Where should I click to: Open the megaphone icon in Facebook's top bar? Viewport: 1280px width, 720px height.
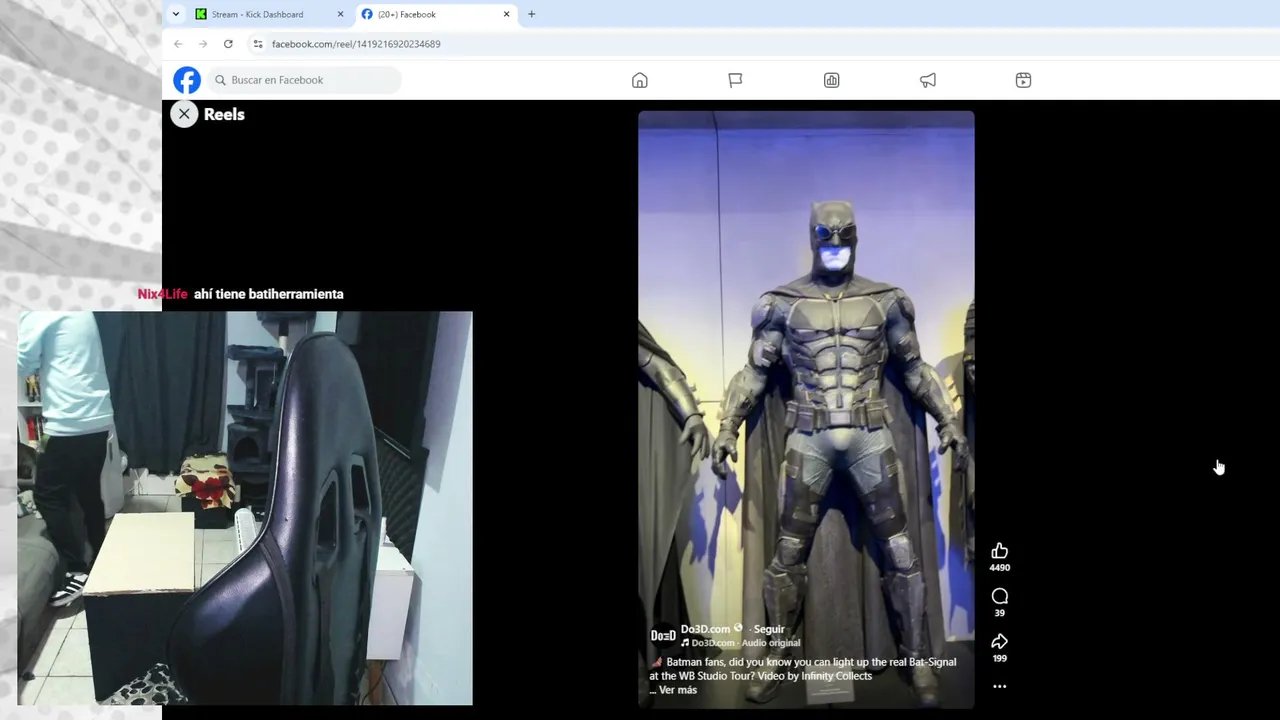[x=927, y=80]
